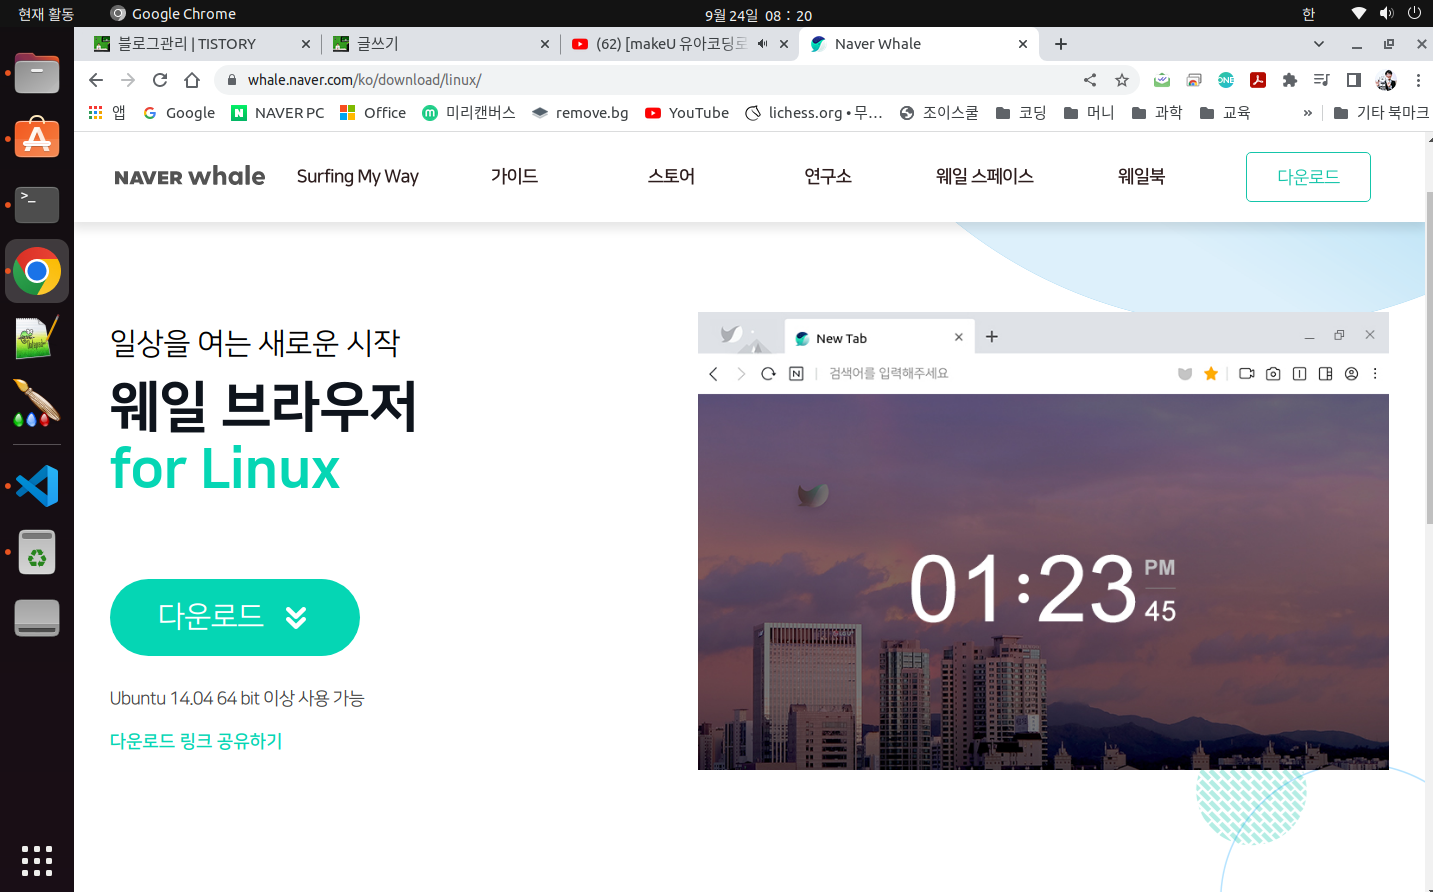
Task: Open the Chrome three-dot menu
Action: point(1418,80)
